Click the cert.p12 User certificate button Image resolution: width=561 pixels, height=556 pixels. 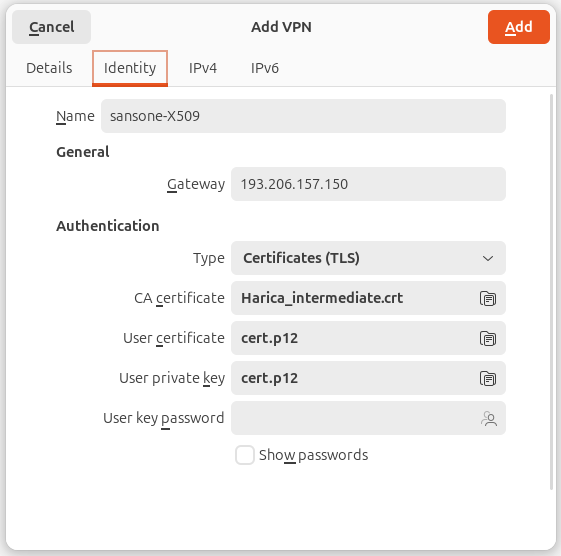point(368,338)
